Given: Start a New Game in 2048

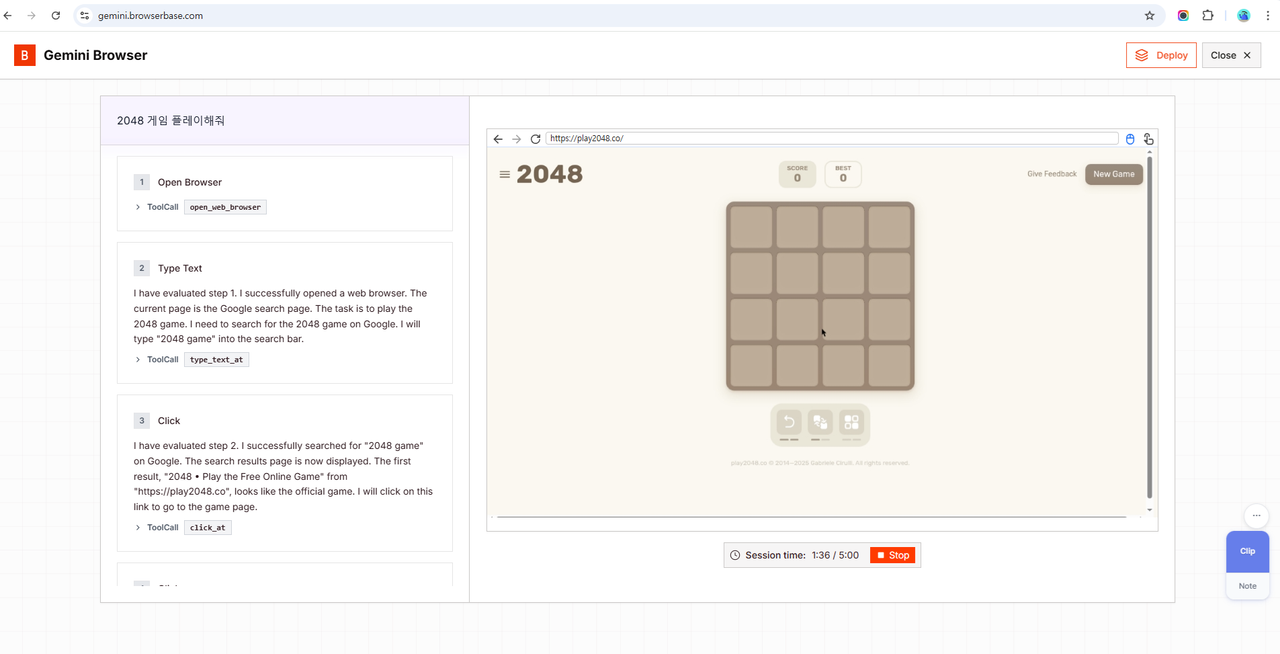Looking at the screenshot, I should click(1113, 174).
